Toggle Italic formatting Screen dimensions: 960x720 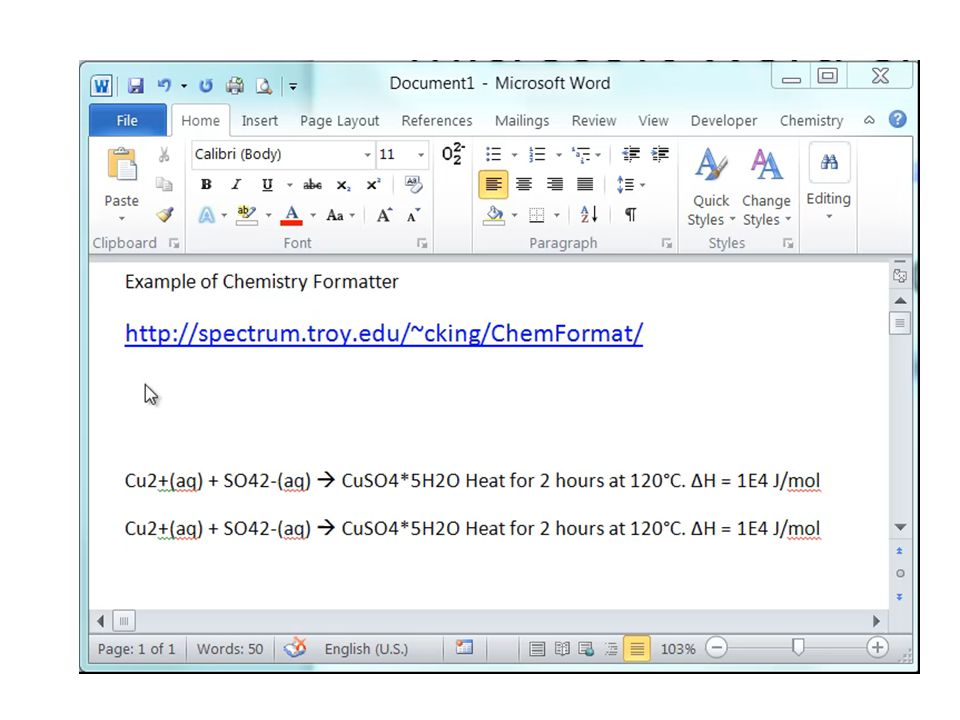point(236,184)
